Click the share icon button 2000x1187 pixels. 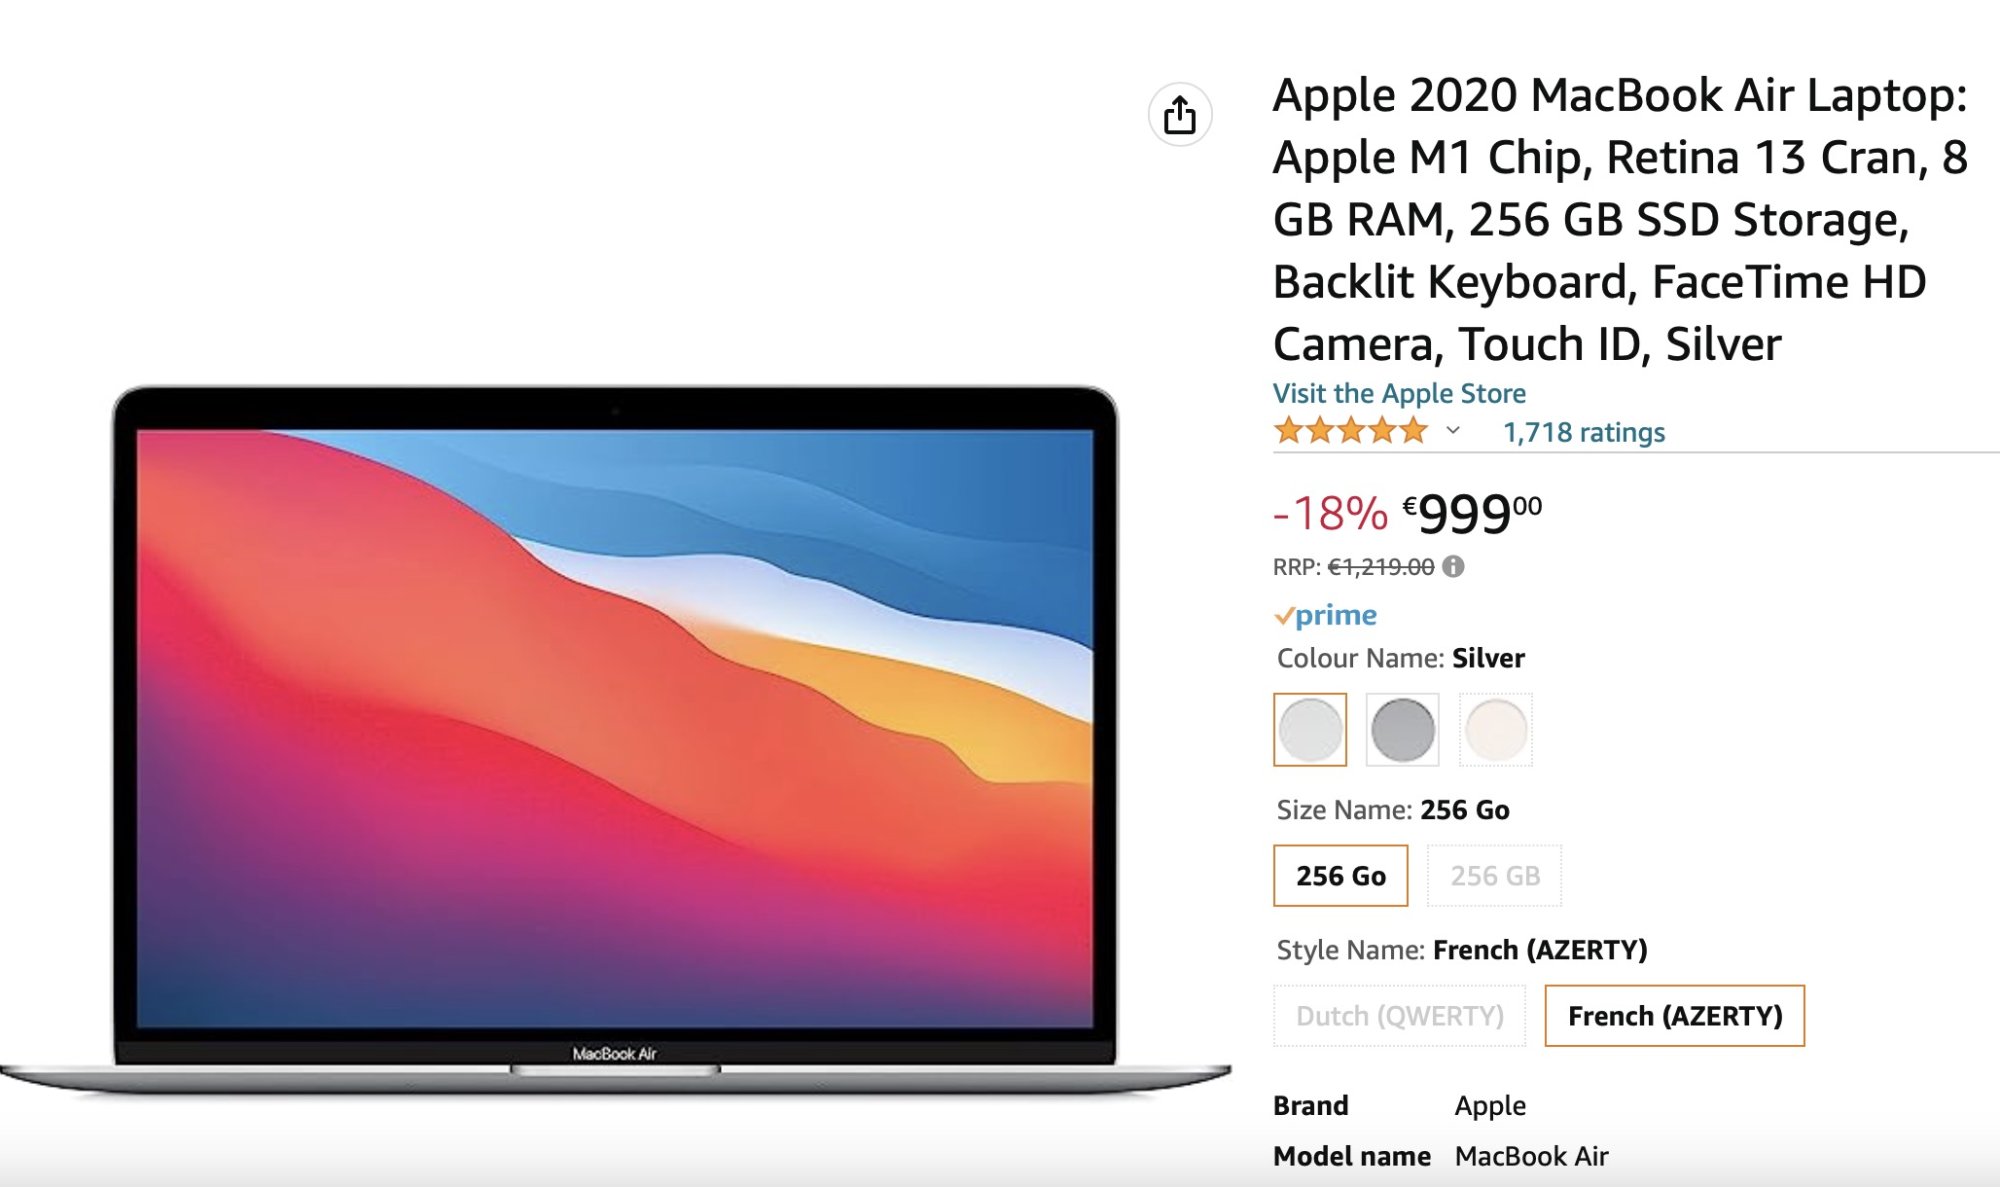click(1180, 114)
